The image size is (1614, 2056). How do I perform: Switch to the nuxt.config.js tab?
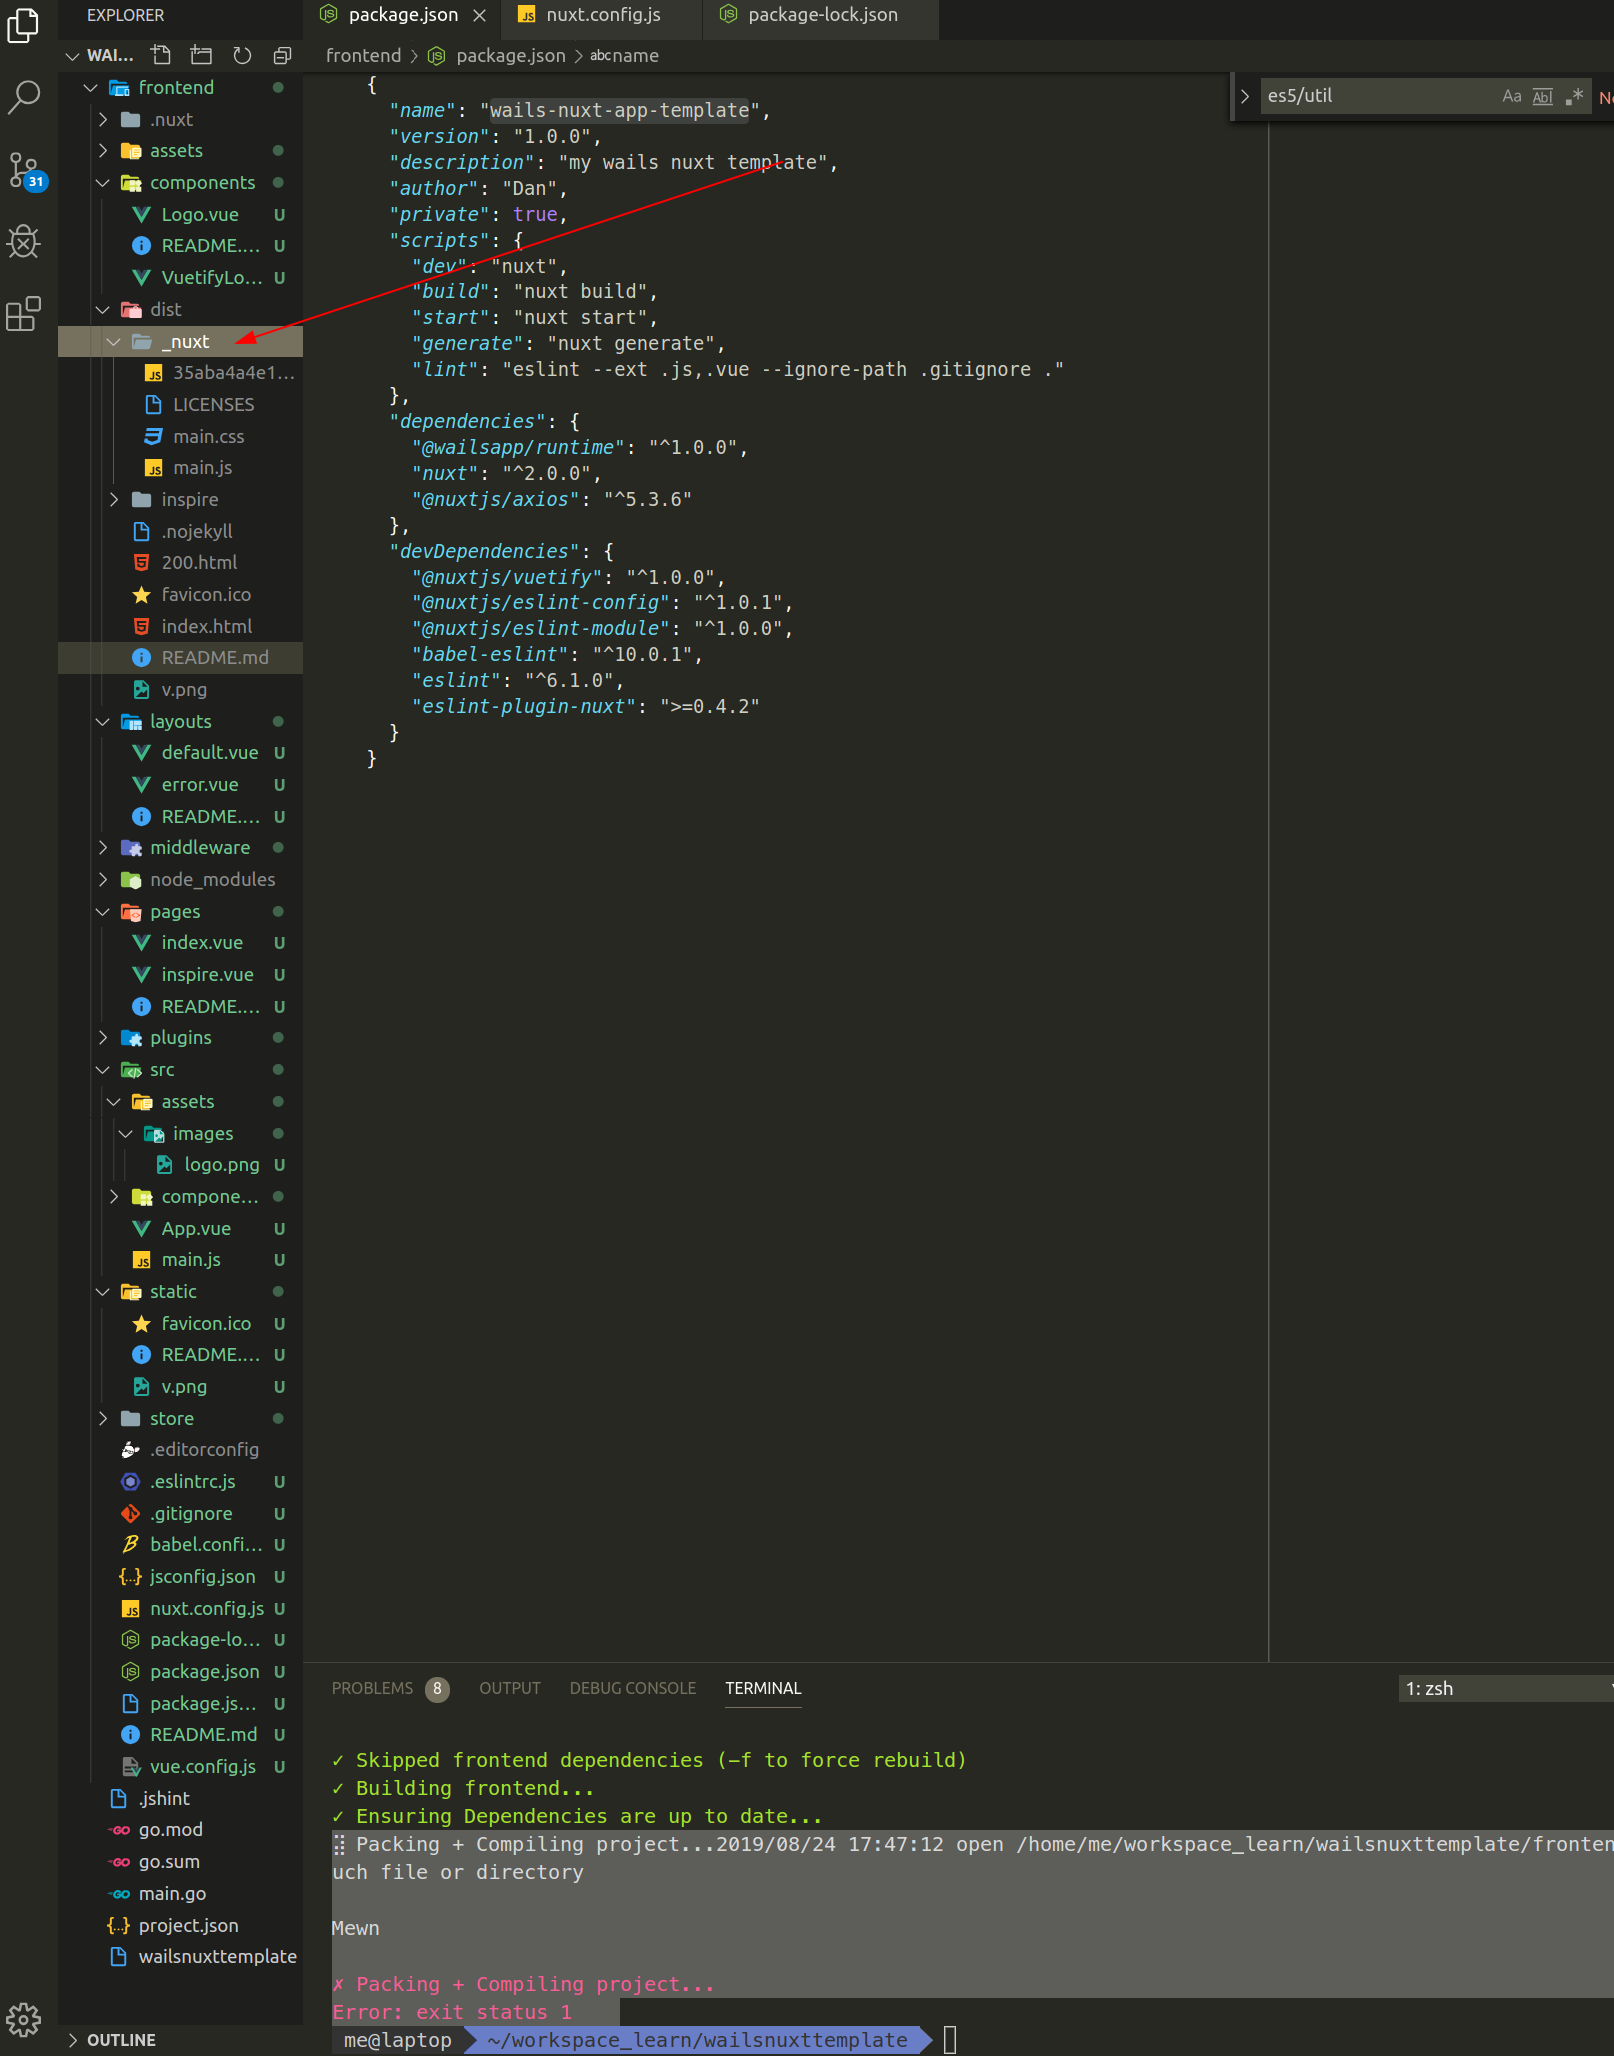(603, 15)
